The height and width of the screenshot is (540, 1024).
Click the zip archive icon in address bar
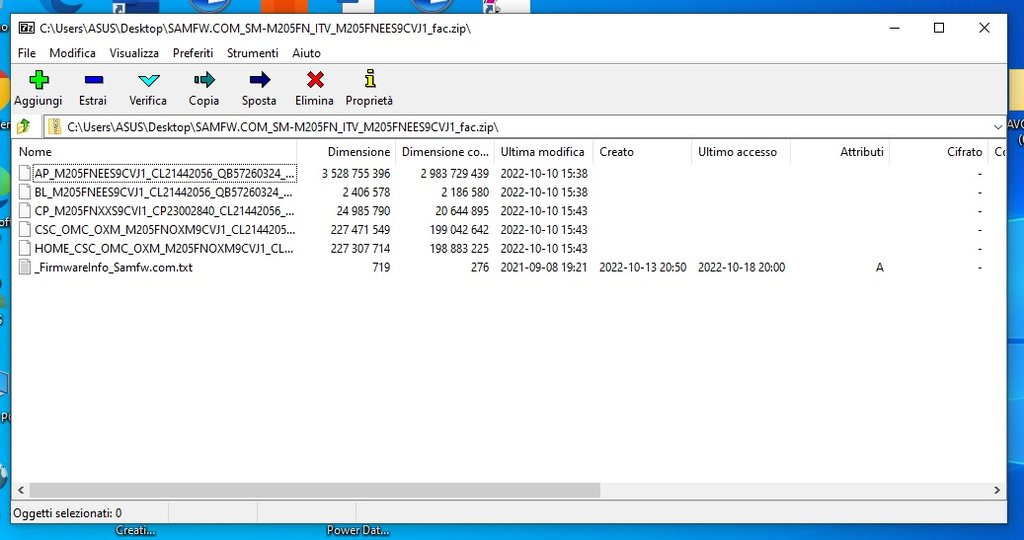[x=55, y=127]
